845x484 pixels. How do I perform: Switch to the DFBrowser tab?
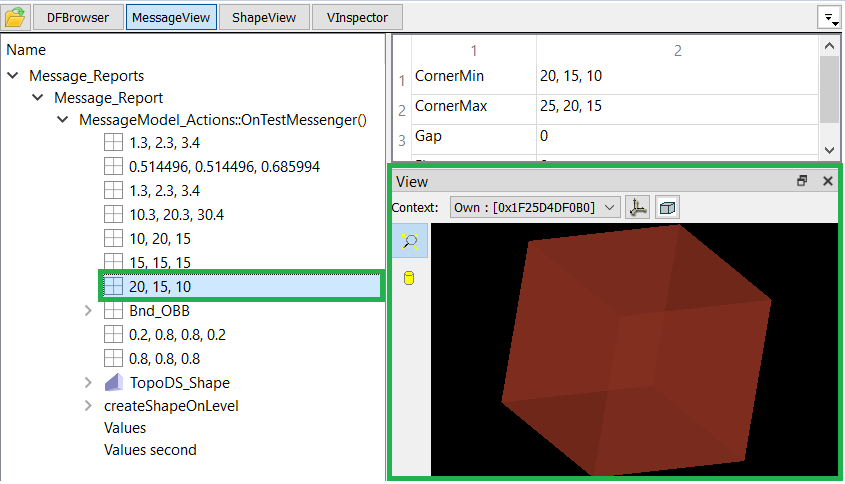tap(78, 17)
